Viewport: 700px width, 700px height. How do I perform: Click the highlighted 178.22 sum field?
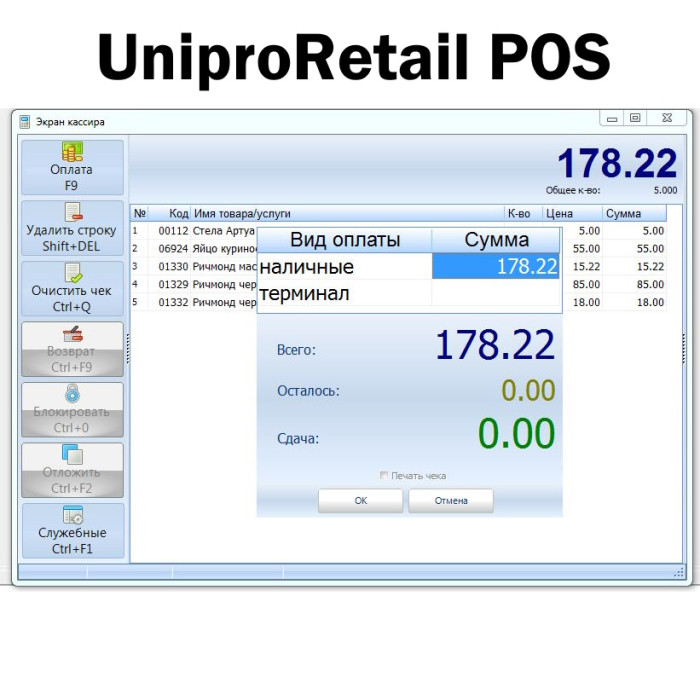click(495, 267)
